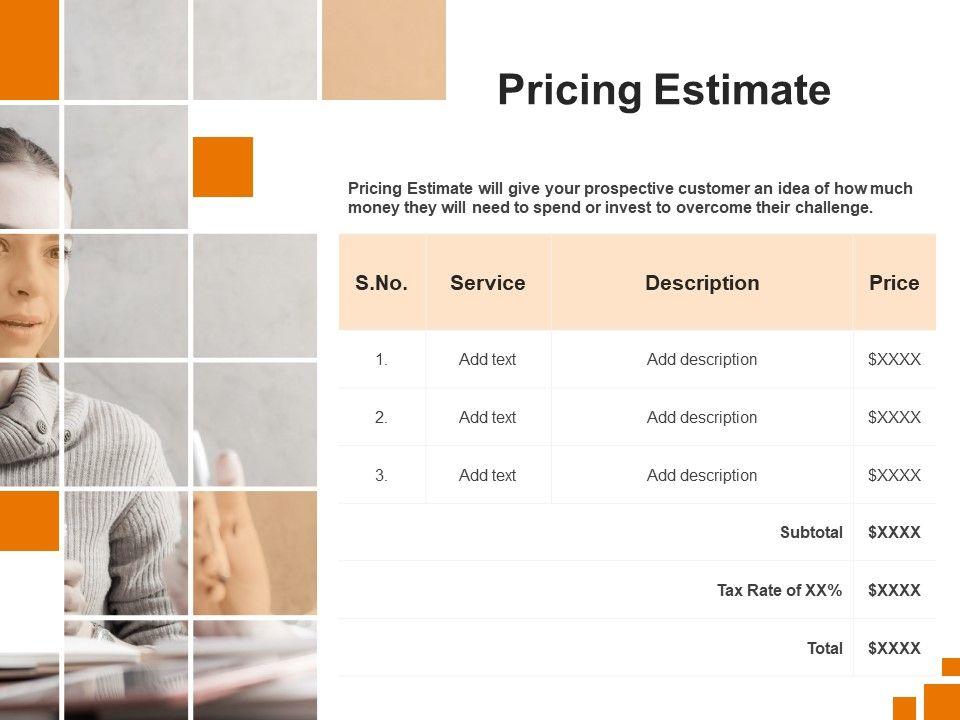Click the Tax Rate of XX% label
Viewport: 960px width, 720px height.
[x=779, y=590]
